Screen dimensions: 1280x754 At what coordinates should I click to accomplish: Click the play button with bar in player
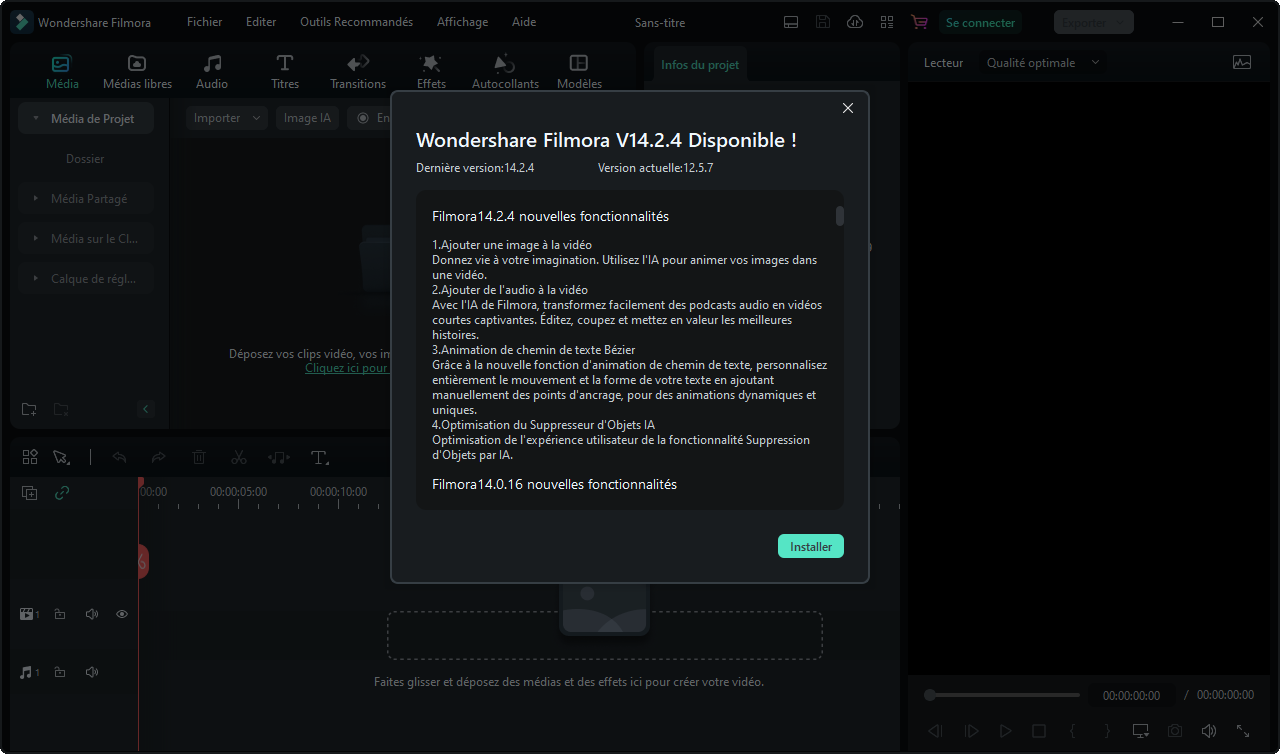(x=971, y=731)
